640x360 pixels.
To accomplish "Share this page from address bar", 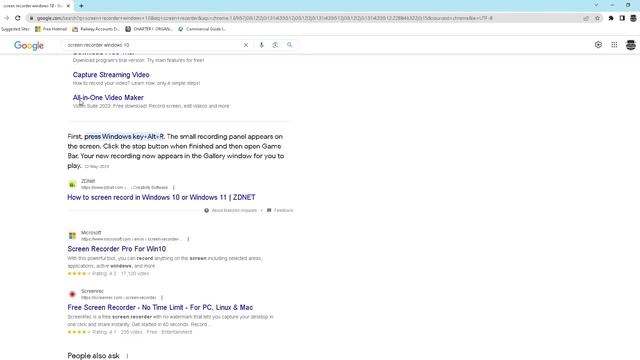I will (x=586, y=18).
